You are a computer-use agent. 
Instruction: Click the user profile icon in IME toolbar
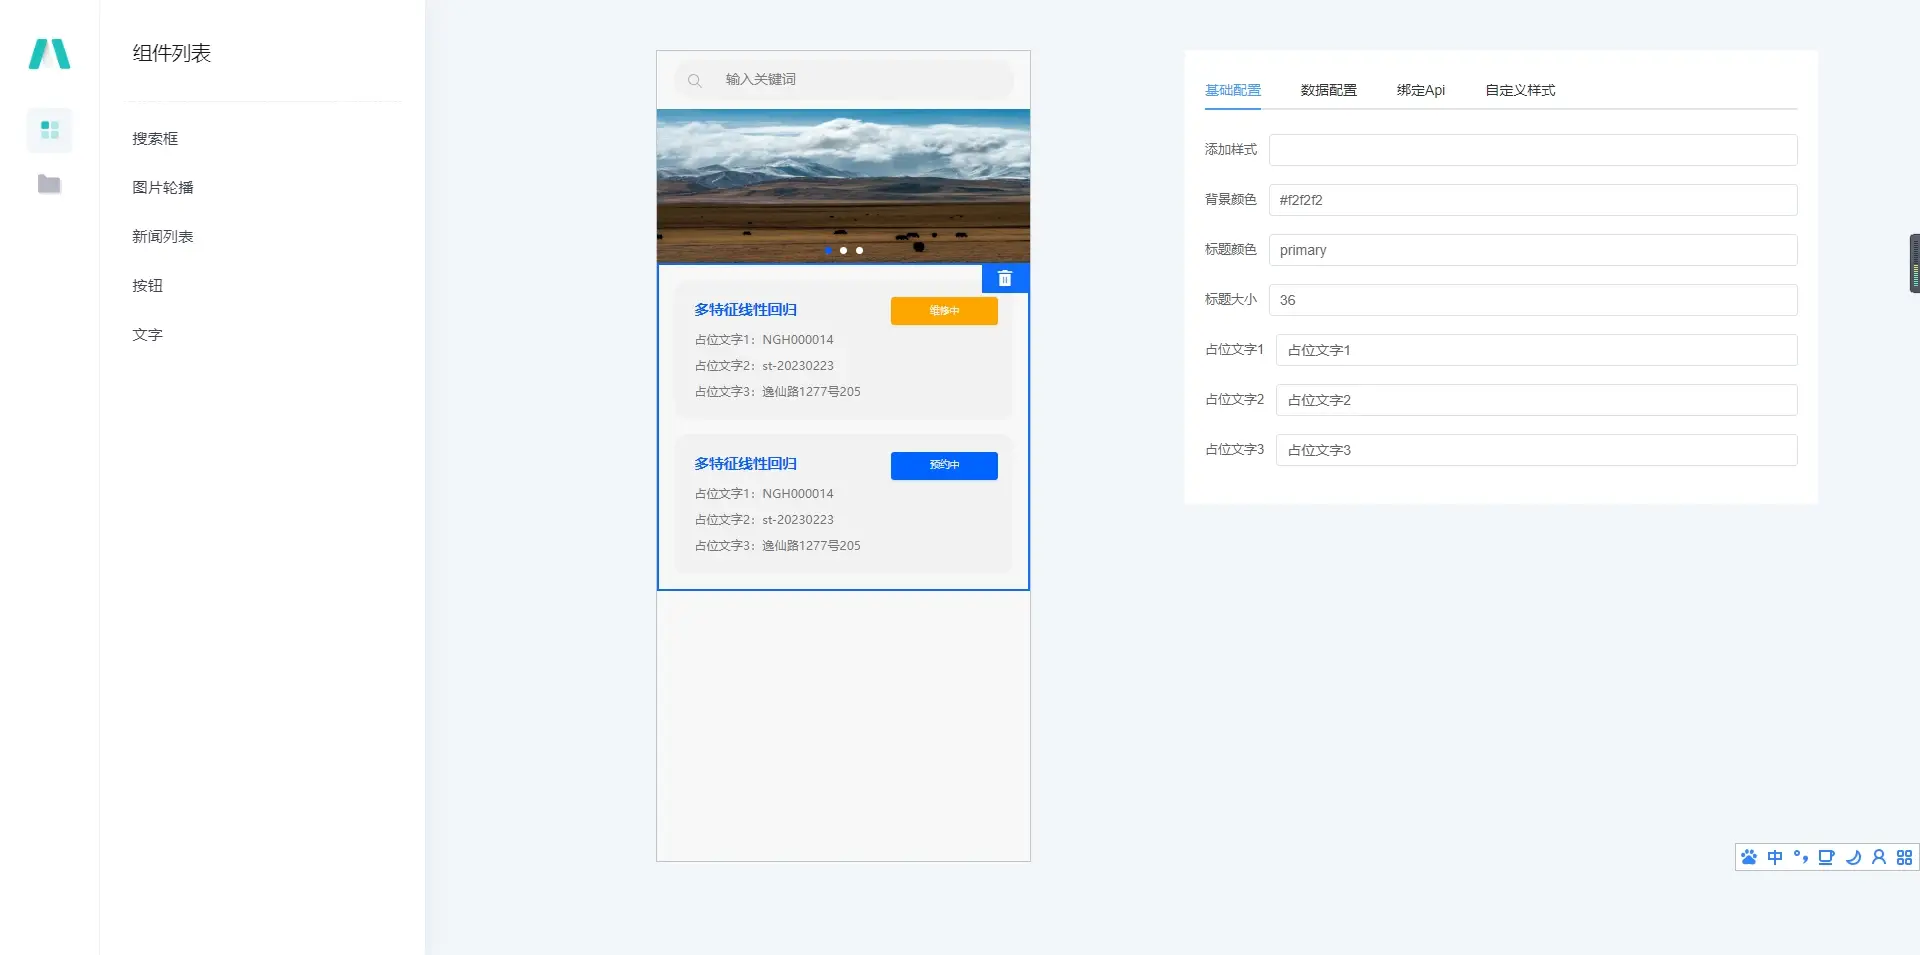(x=1879, y=857)
